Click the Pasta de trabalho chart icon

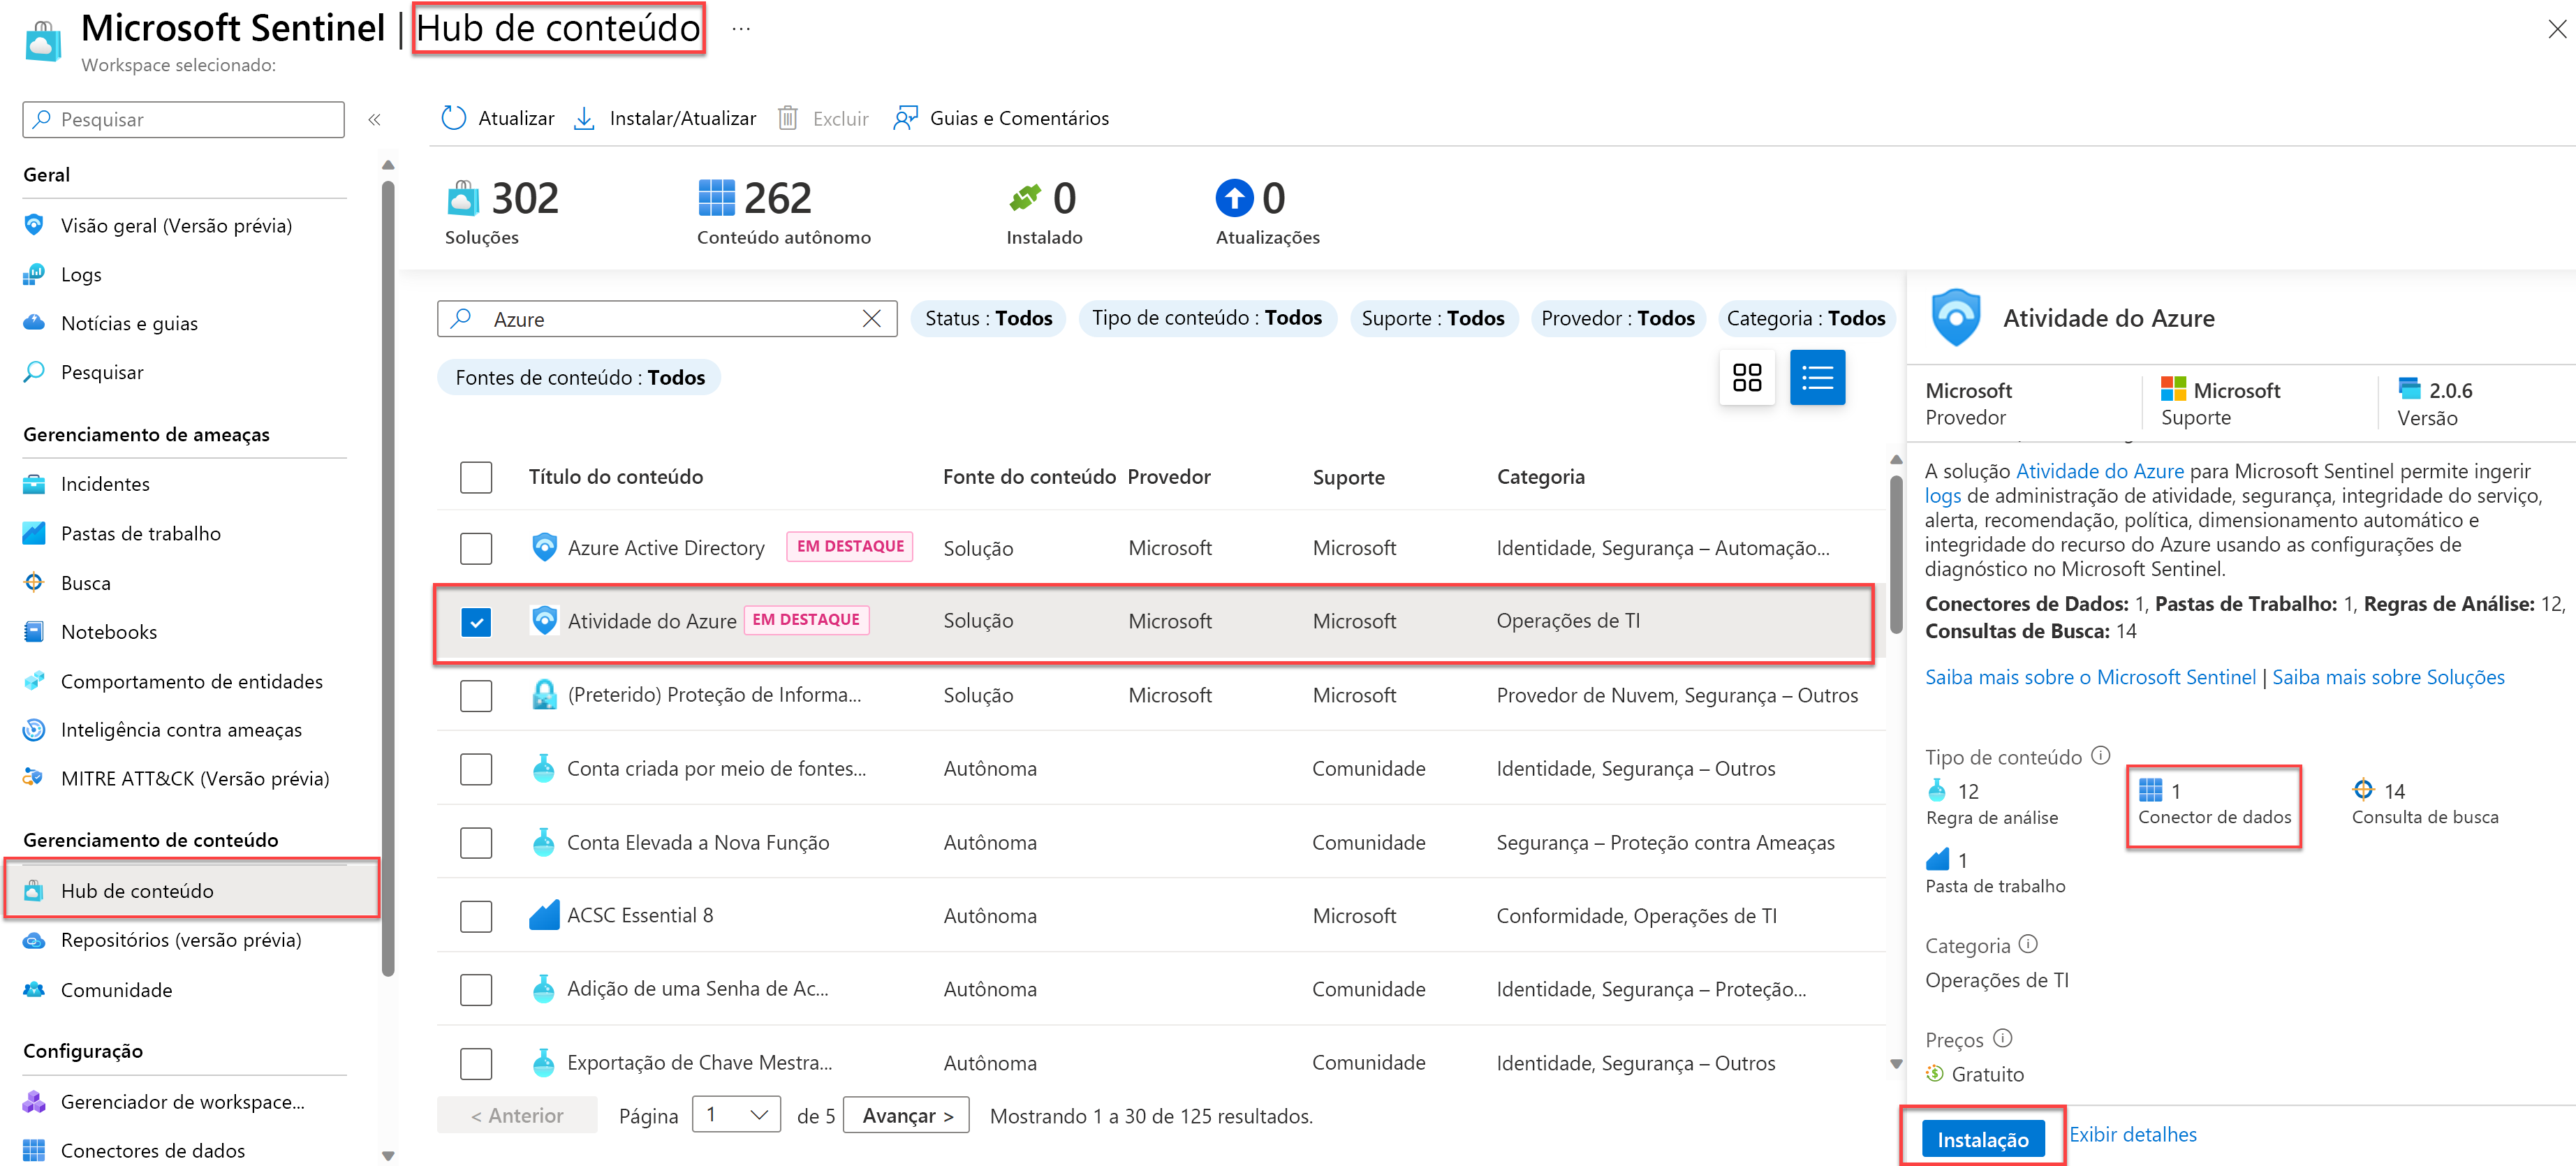click(1937, 859)
